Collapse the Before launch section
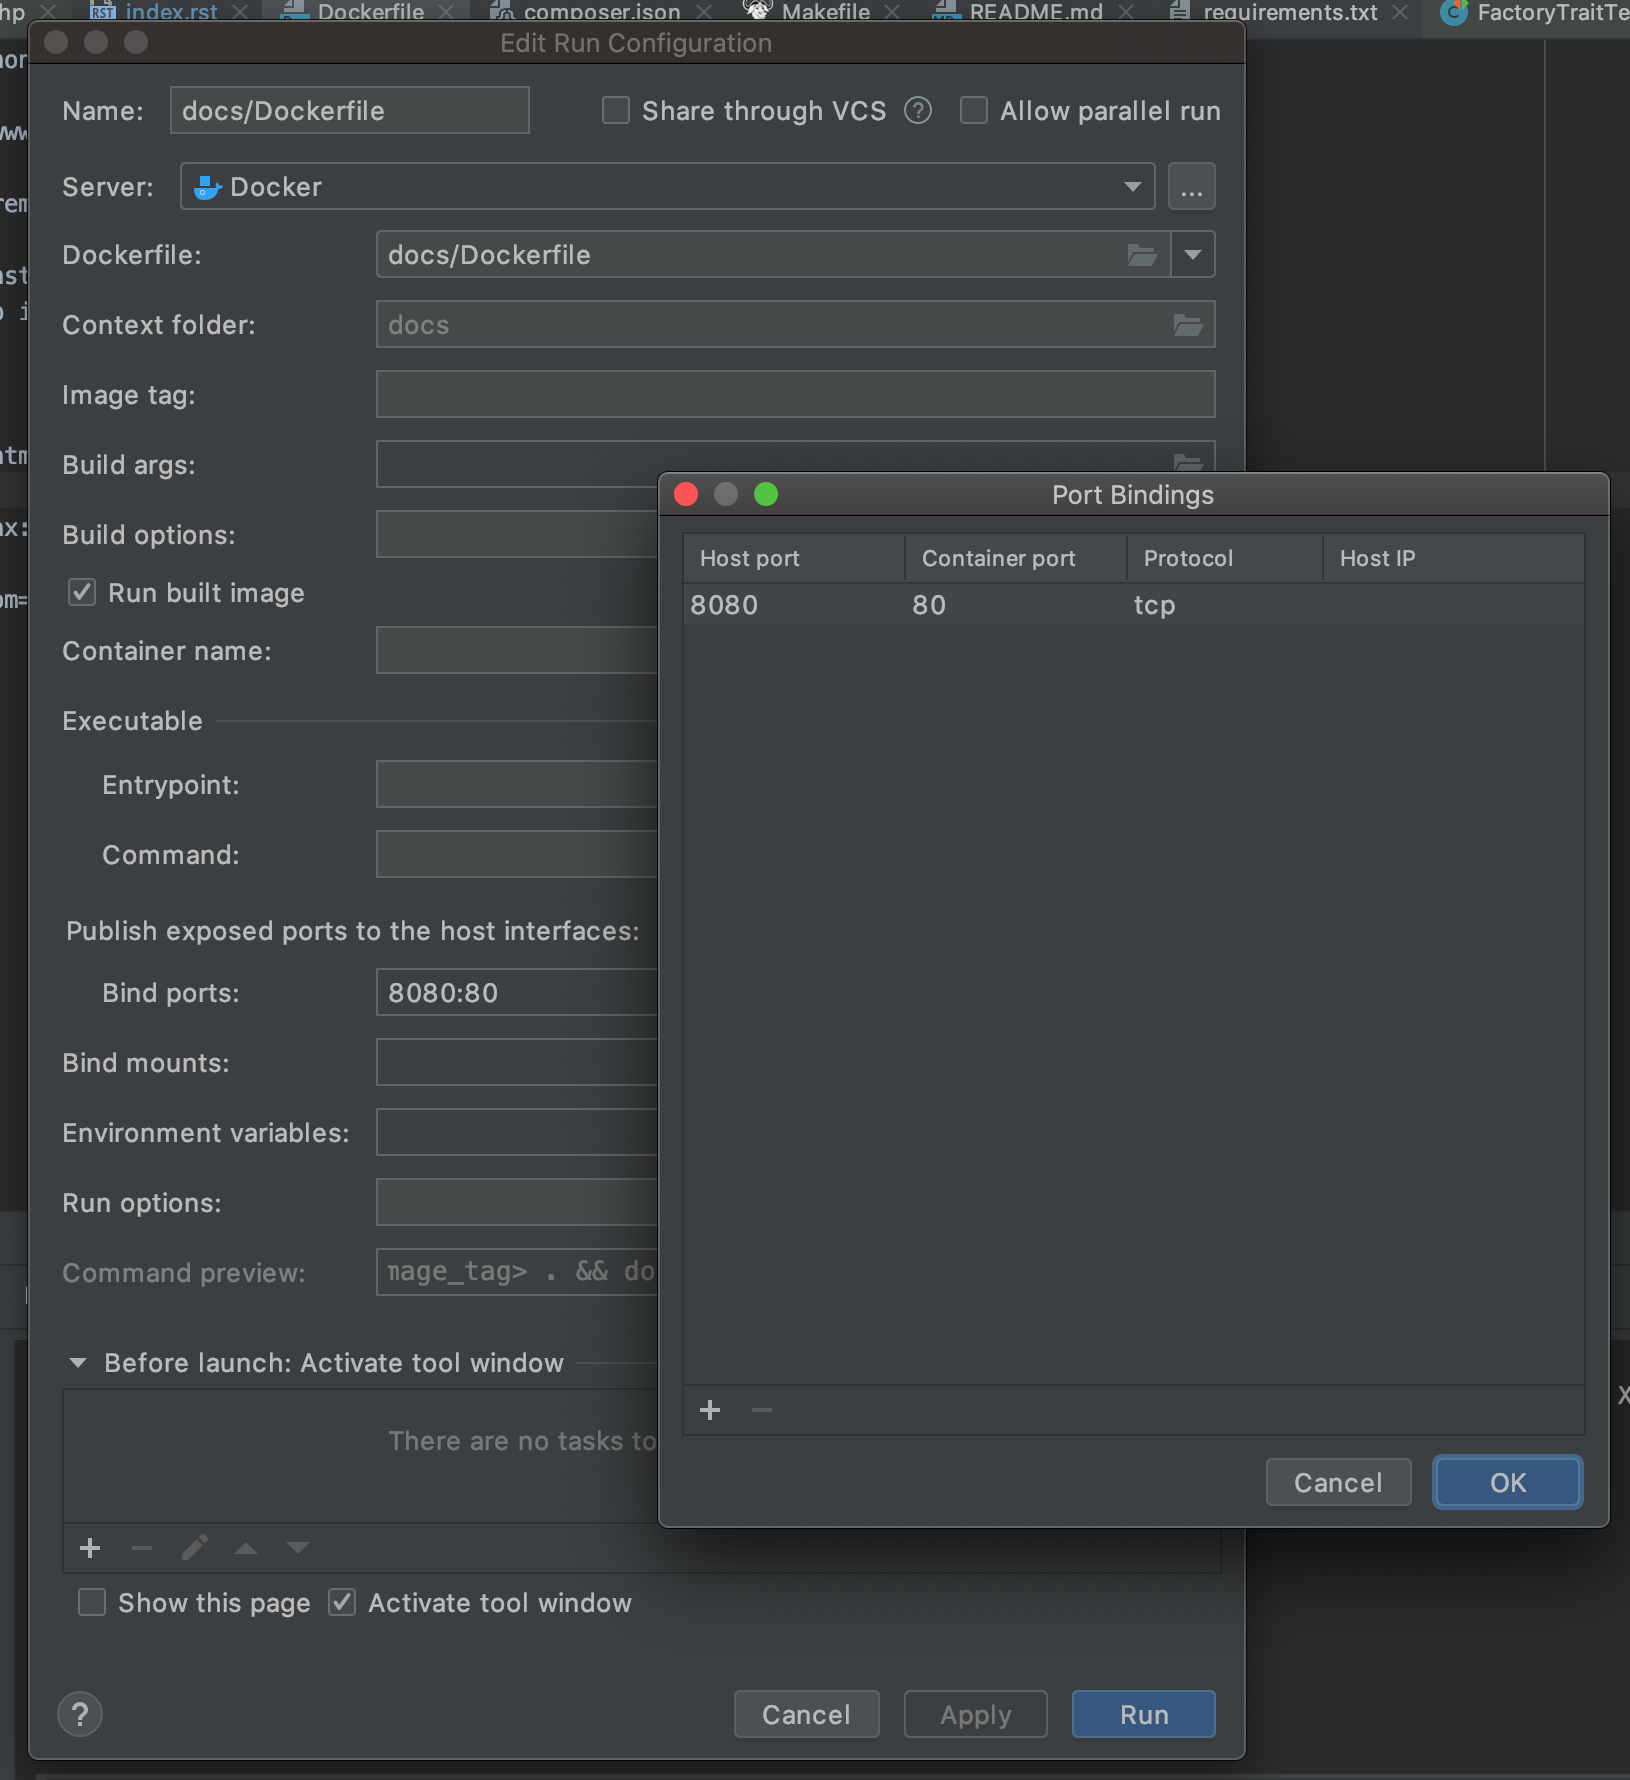This screenshot has width=1630, height=1780. tap(78, 1363)
